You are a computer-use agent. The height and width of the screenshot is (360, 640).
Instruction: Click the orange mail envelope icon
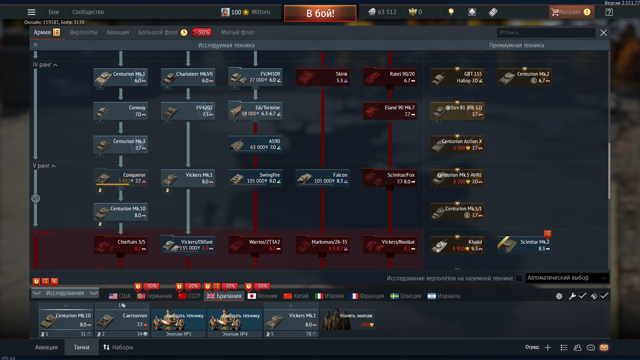click(604, 347)
